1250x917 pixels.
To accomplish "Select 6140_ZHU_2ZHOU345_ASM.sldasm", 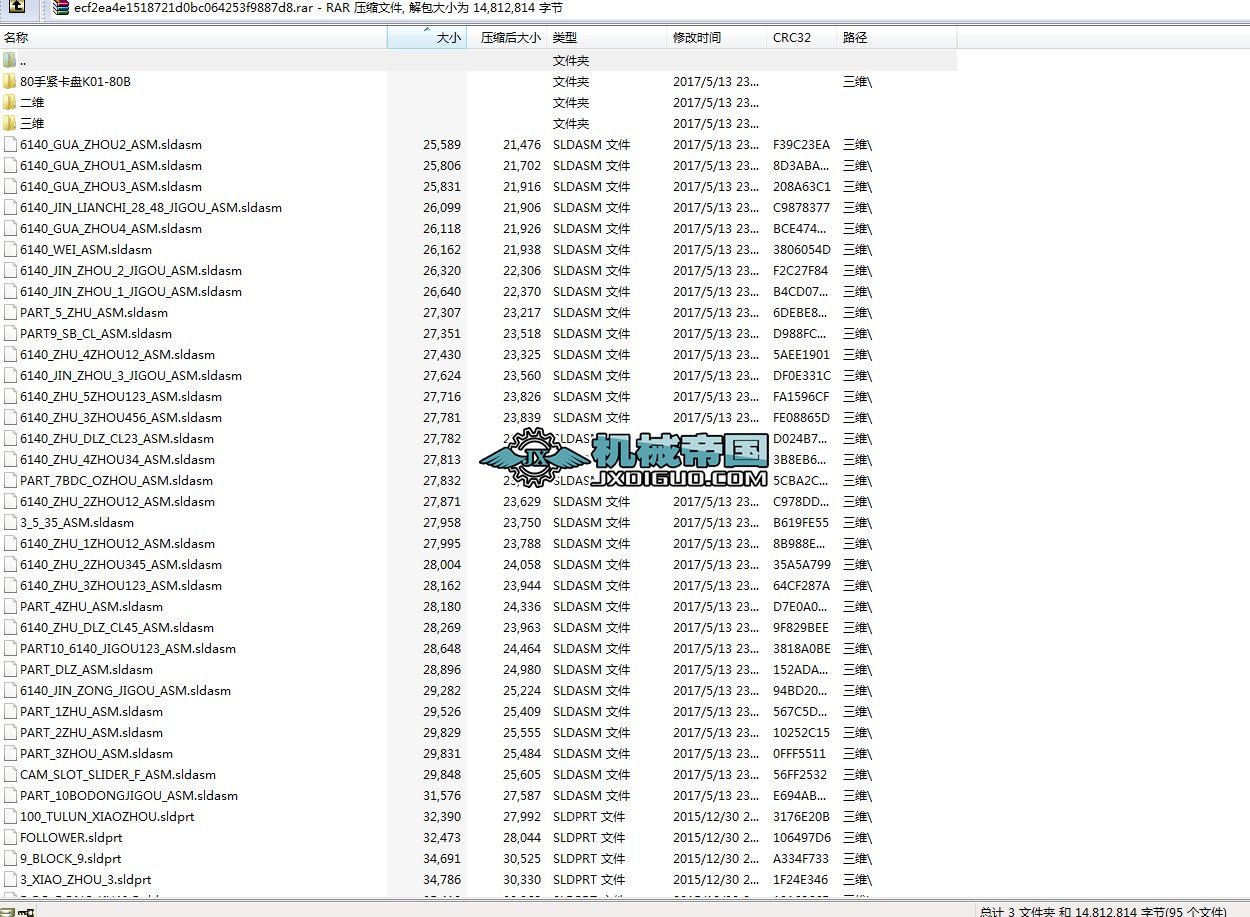I will pos(121,565).
